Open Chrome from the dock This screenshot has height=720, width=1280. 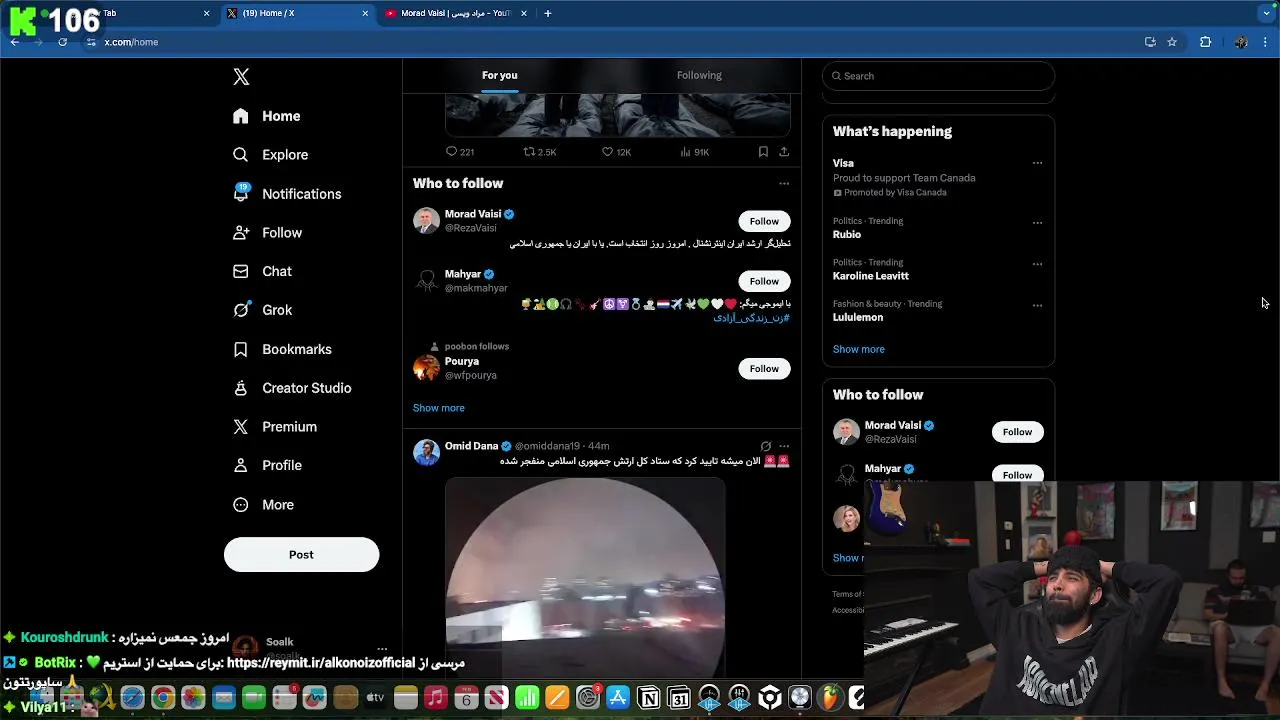click(163, 698)
